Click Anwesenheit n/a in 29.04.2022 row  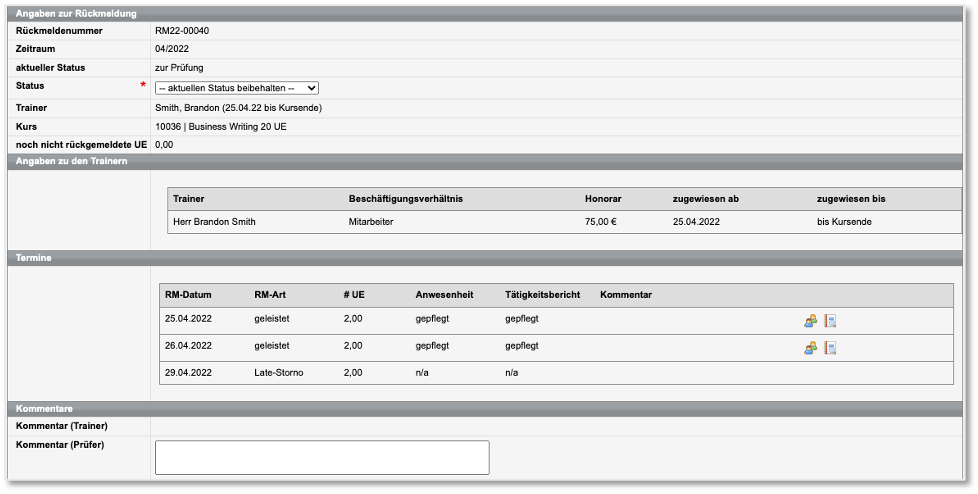tap(422, 372)
